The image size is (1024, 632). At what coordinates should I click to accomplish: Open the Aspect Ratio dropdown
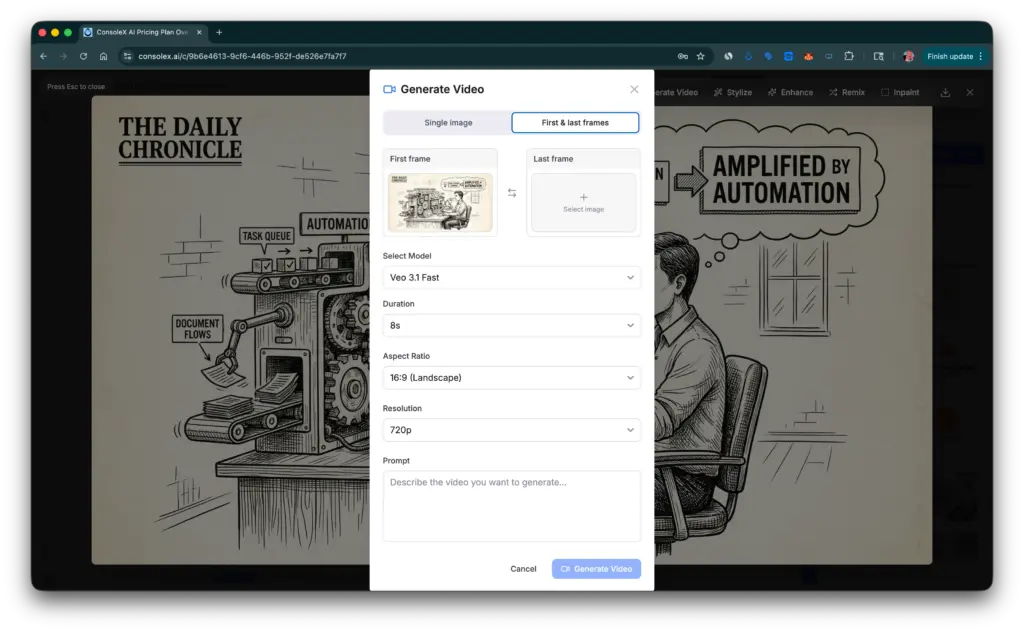click(x=511, y=377)
